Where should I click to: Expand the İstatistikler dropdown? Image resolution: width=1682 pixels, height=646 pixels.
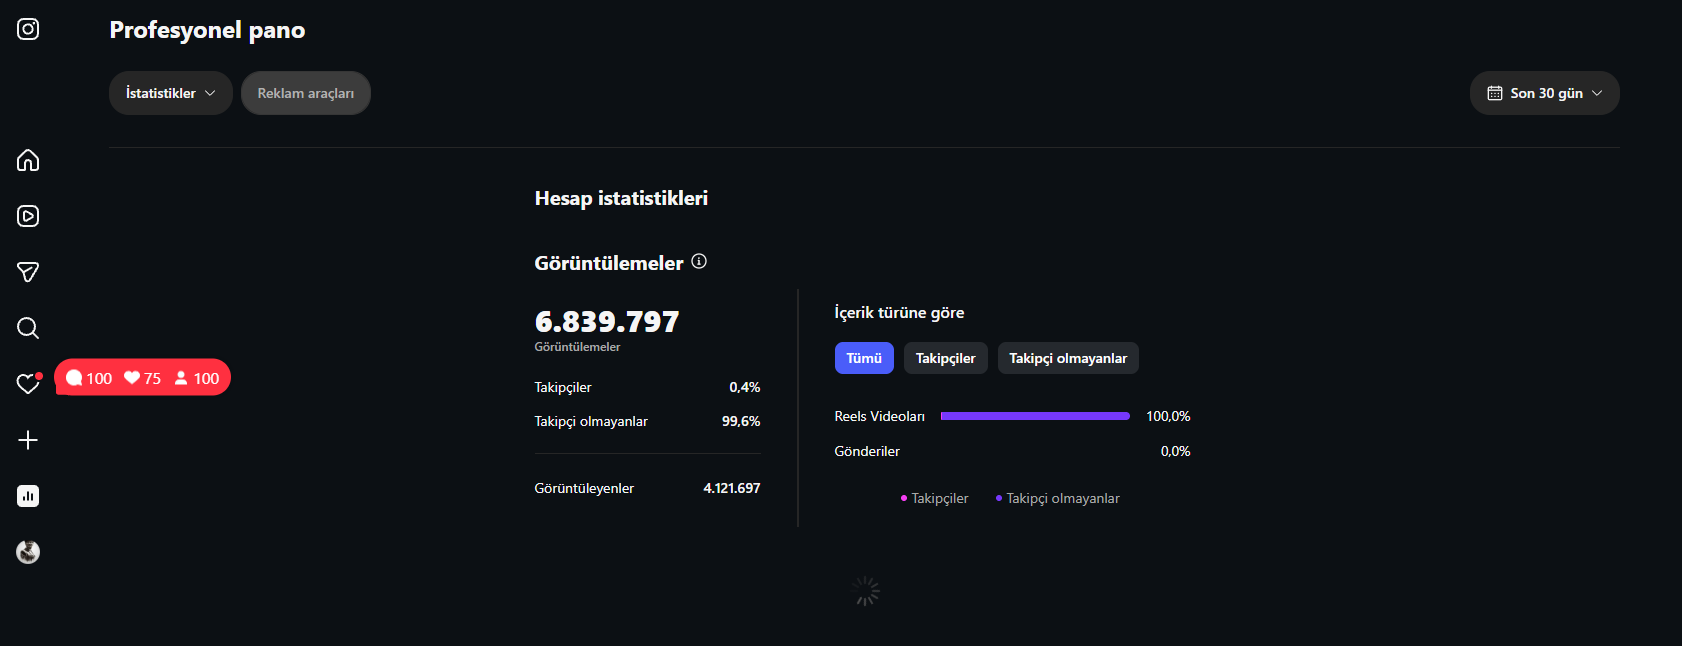click(171, 93)
